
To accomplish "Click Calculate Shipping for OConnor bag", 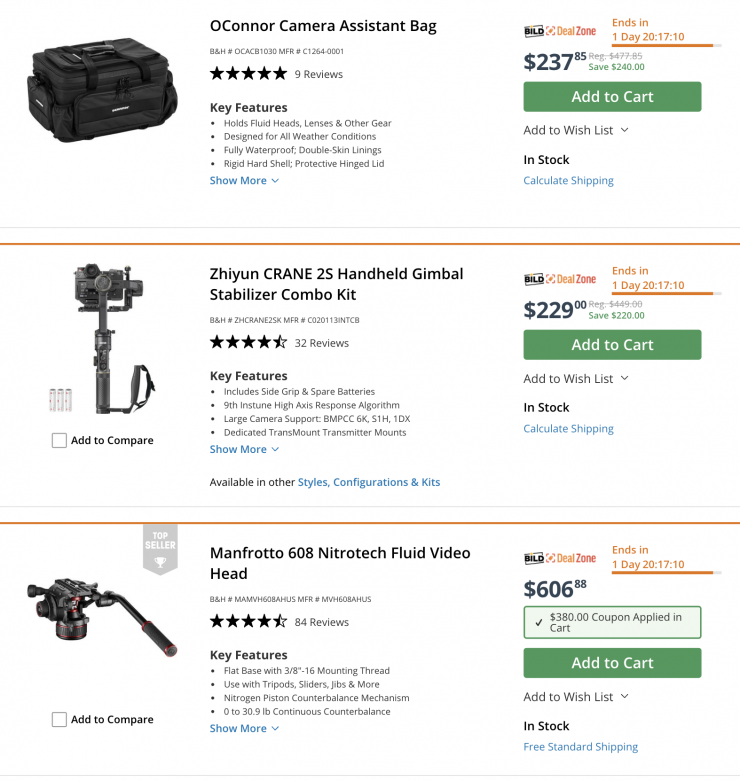I will (568, 181).
